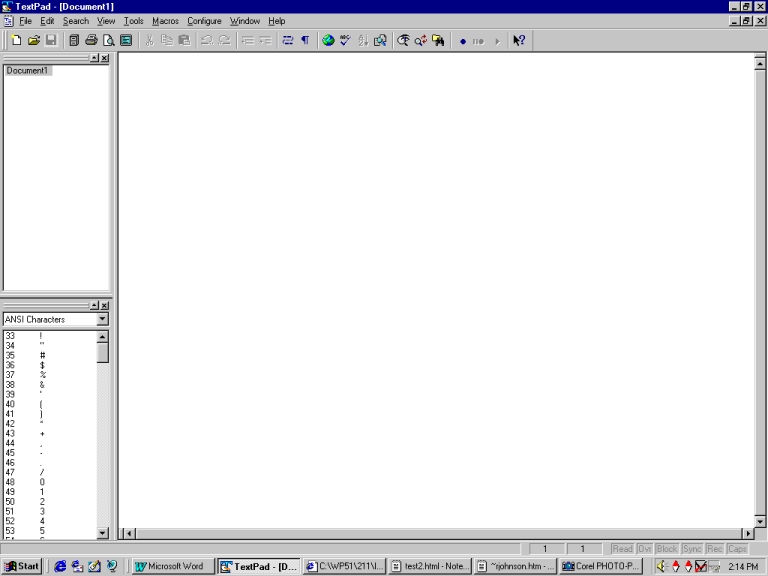Toggle visible spaces paragraph mark icon

coord(305,41)
